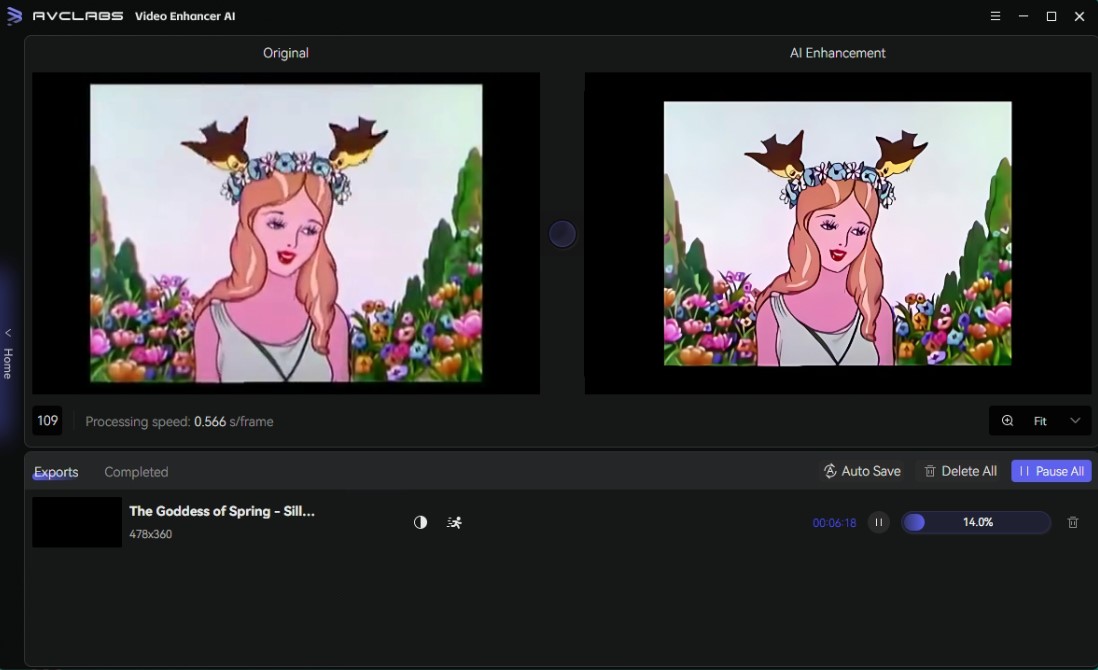Expand the Fit zoom dropdown
Screen dimensions: 1098x670
pyautogui.click(x=1075, y=421)
